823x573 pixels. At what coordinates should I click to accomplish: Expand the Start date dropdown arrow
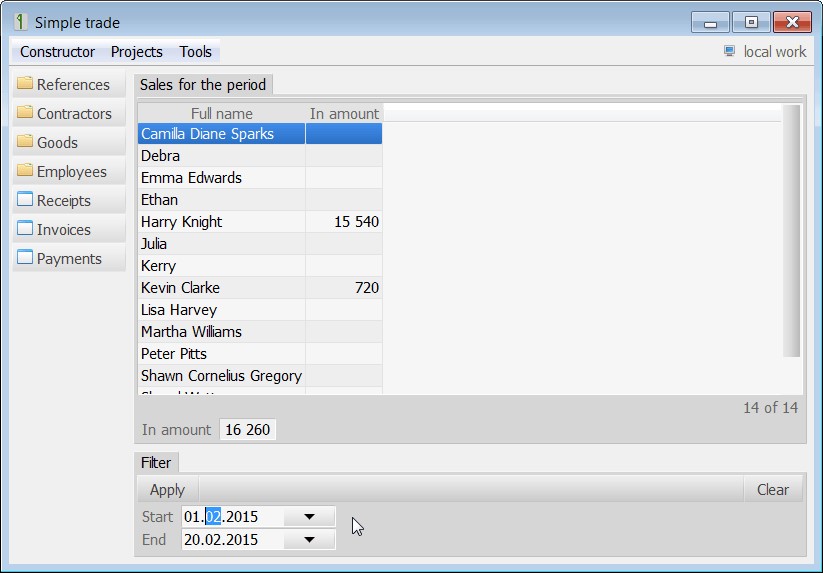tap(309, 517)
